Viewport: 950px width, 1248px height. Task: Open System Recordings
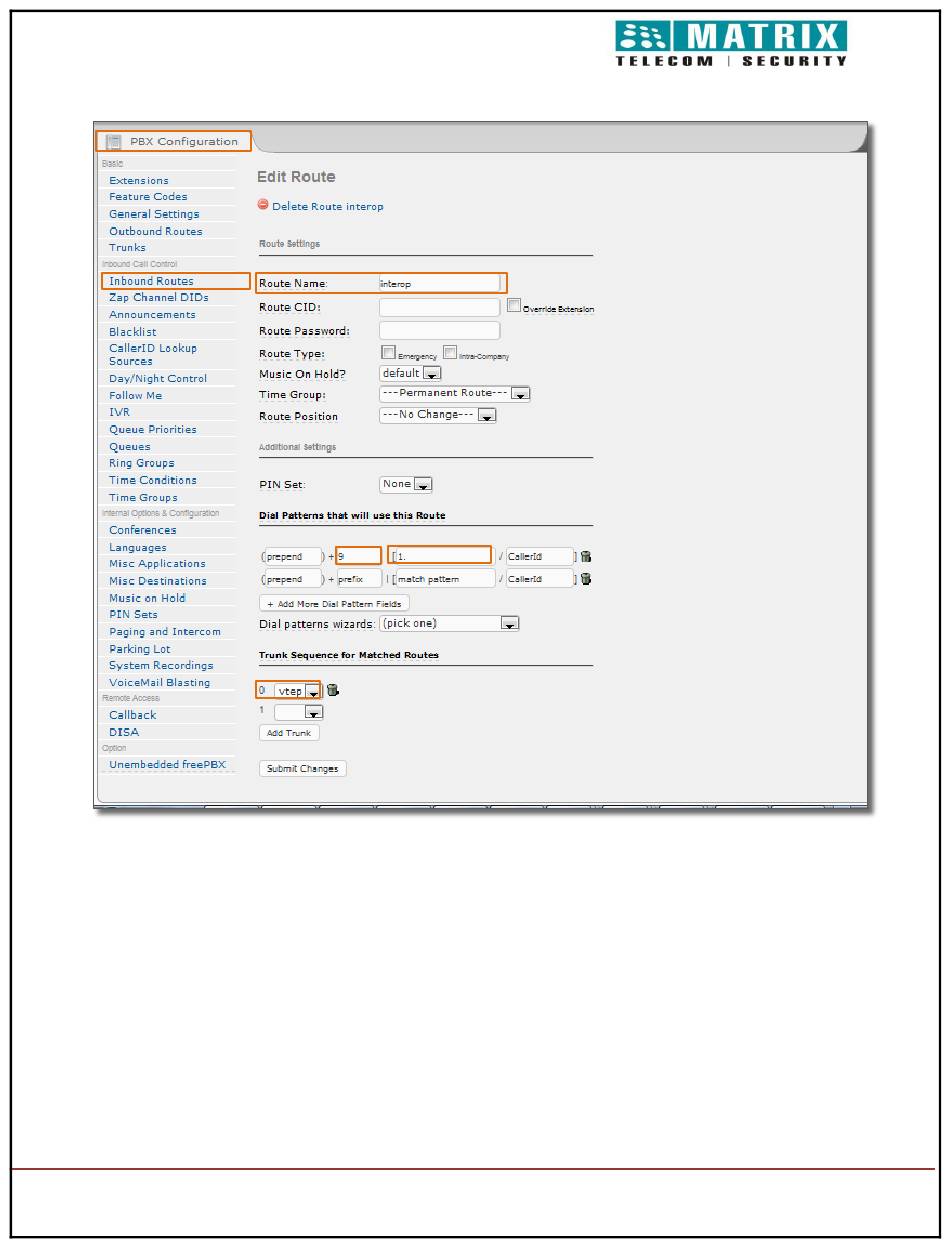click(x=161, y=666)
